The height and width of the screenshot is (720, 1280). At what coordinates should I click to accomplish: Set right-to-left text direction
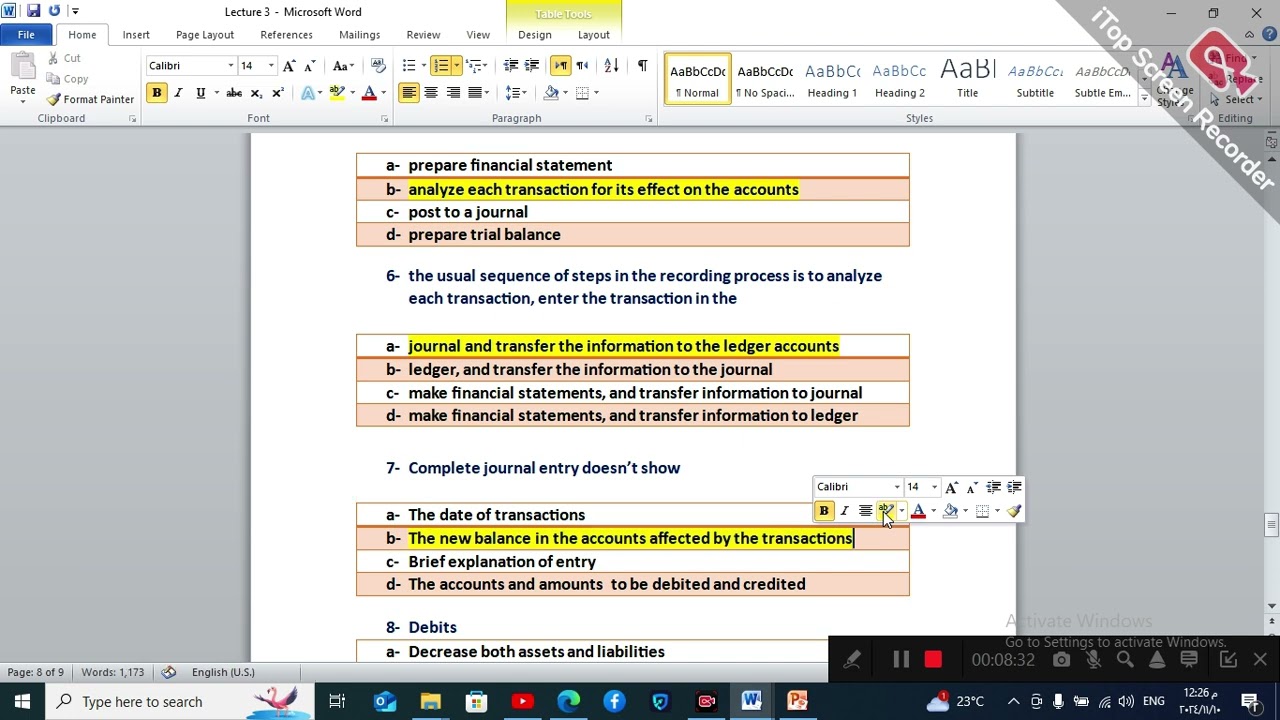(582, 66)
